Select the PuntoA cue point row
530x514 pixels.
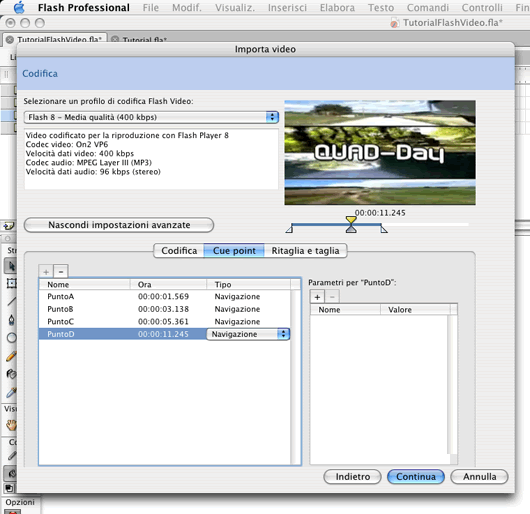165,296
